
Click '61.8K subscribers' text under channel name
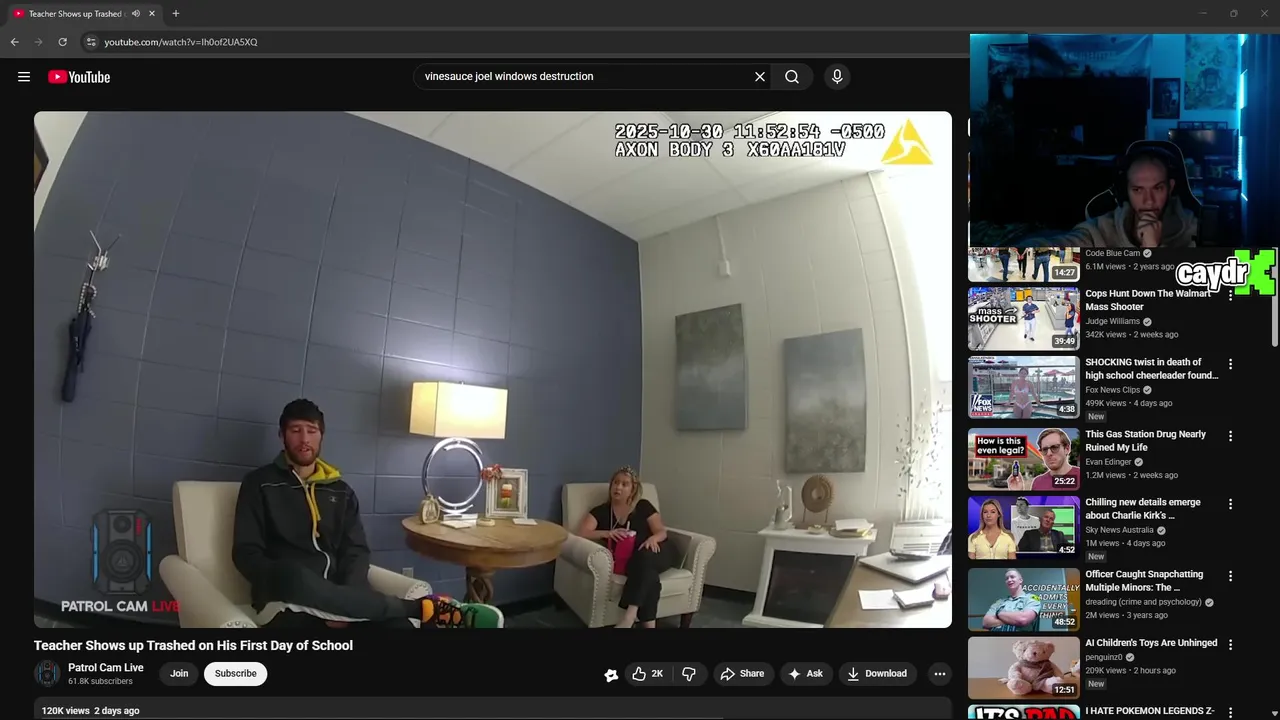coord(100,682)
